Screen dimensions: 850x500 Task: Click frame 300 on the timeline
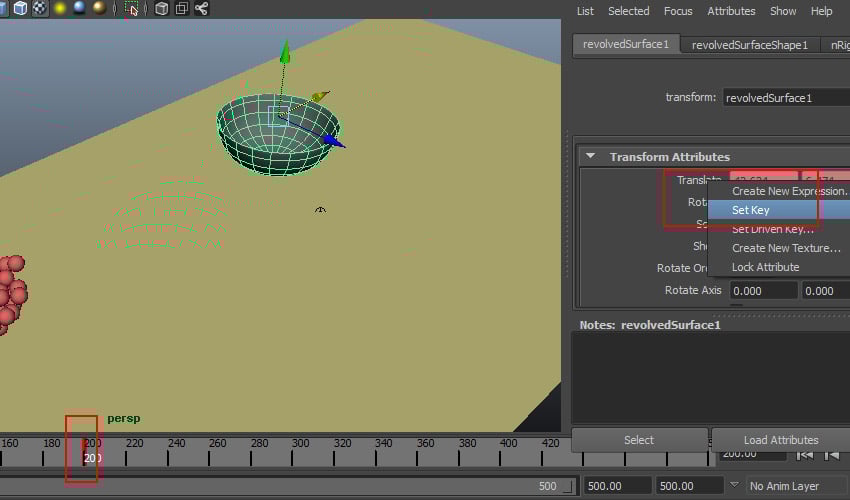click(x=300, y=456)
